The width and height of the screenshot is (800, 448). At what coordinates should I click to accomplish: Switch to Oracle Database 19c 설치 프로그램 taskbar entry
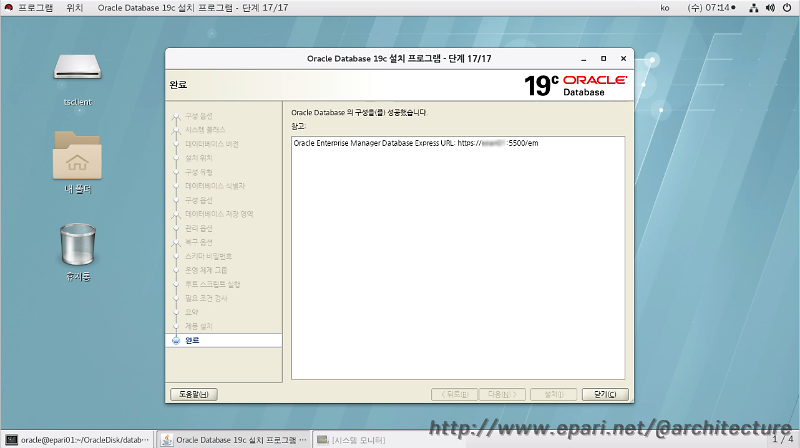tap(234, 440)
